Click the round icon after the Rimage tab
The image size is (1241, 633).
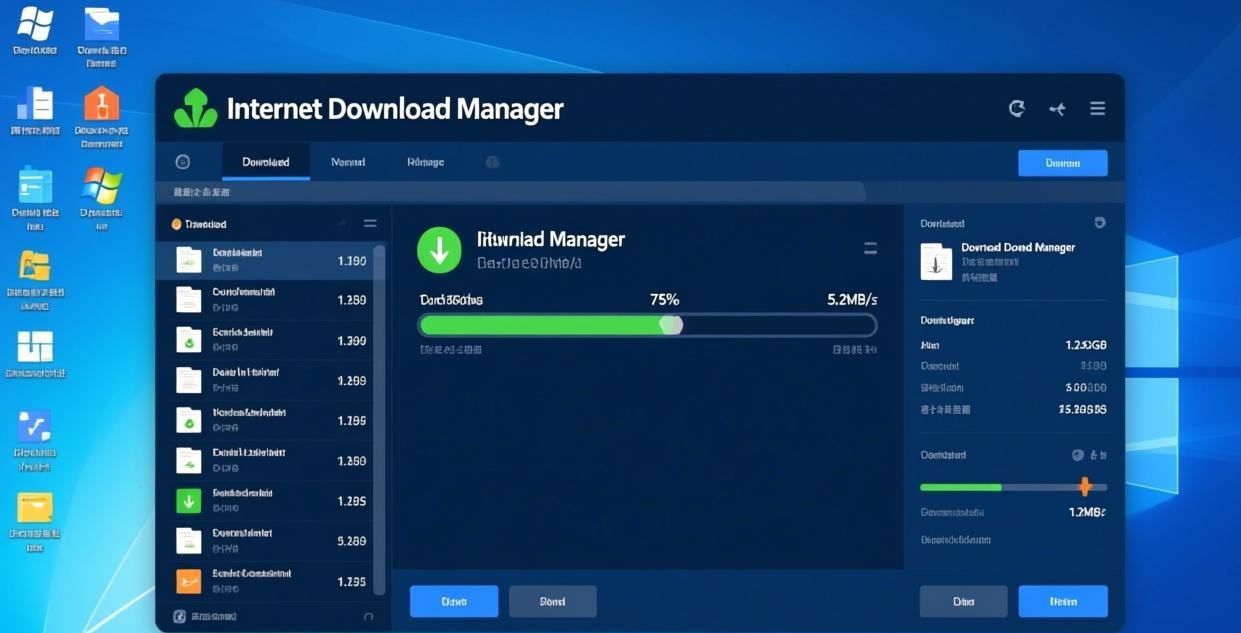click(492, 162)
